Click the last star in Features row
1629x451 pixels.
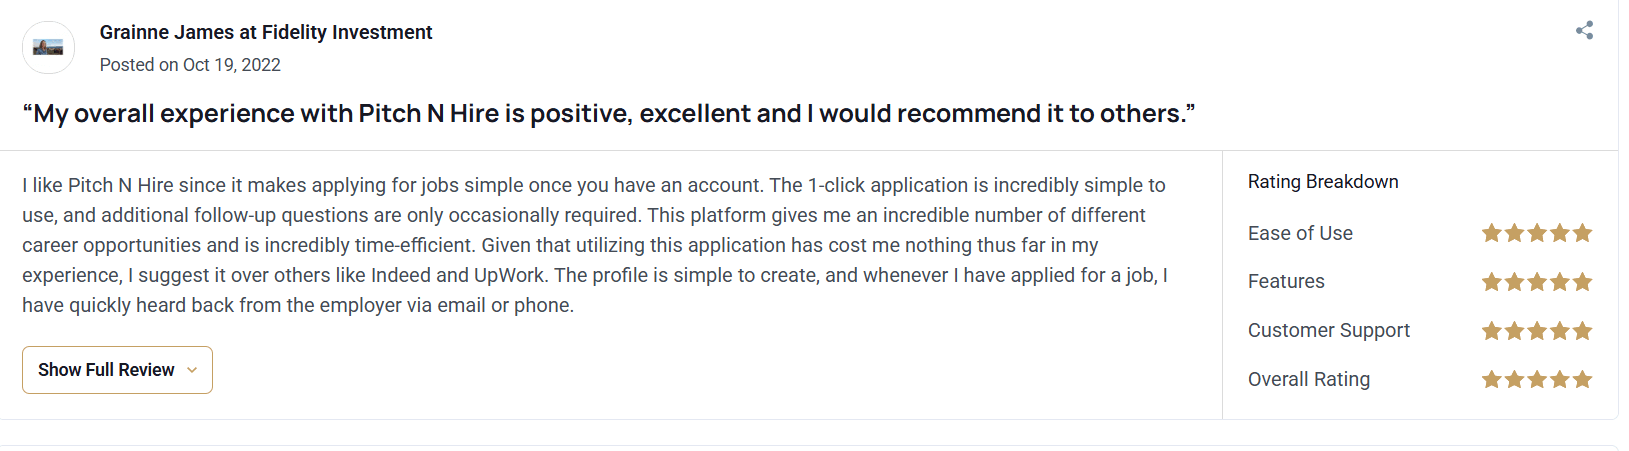[x=1582, y=282]
